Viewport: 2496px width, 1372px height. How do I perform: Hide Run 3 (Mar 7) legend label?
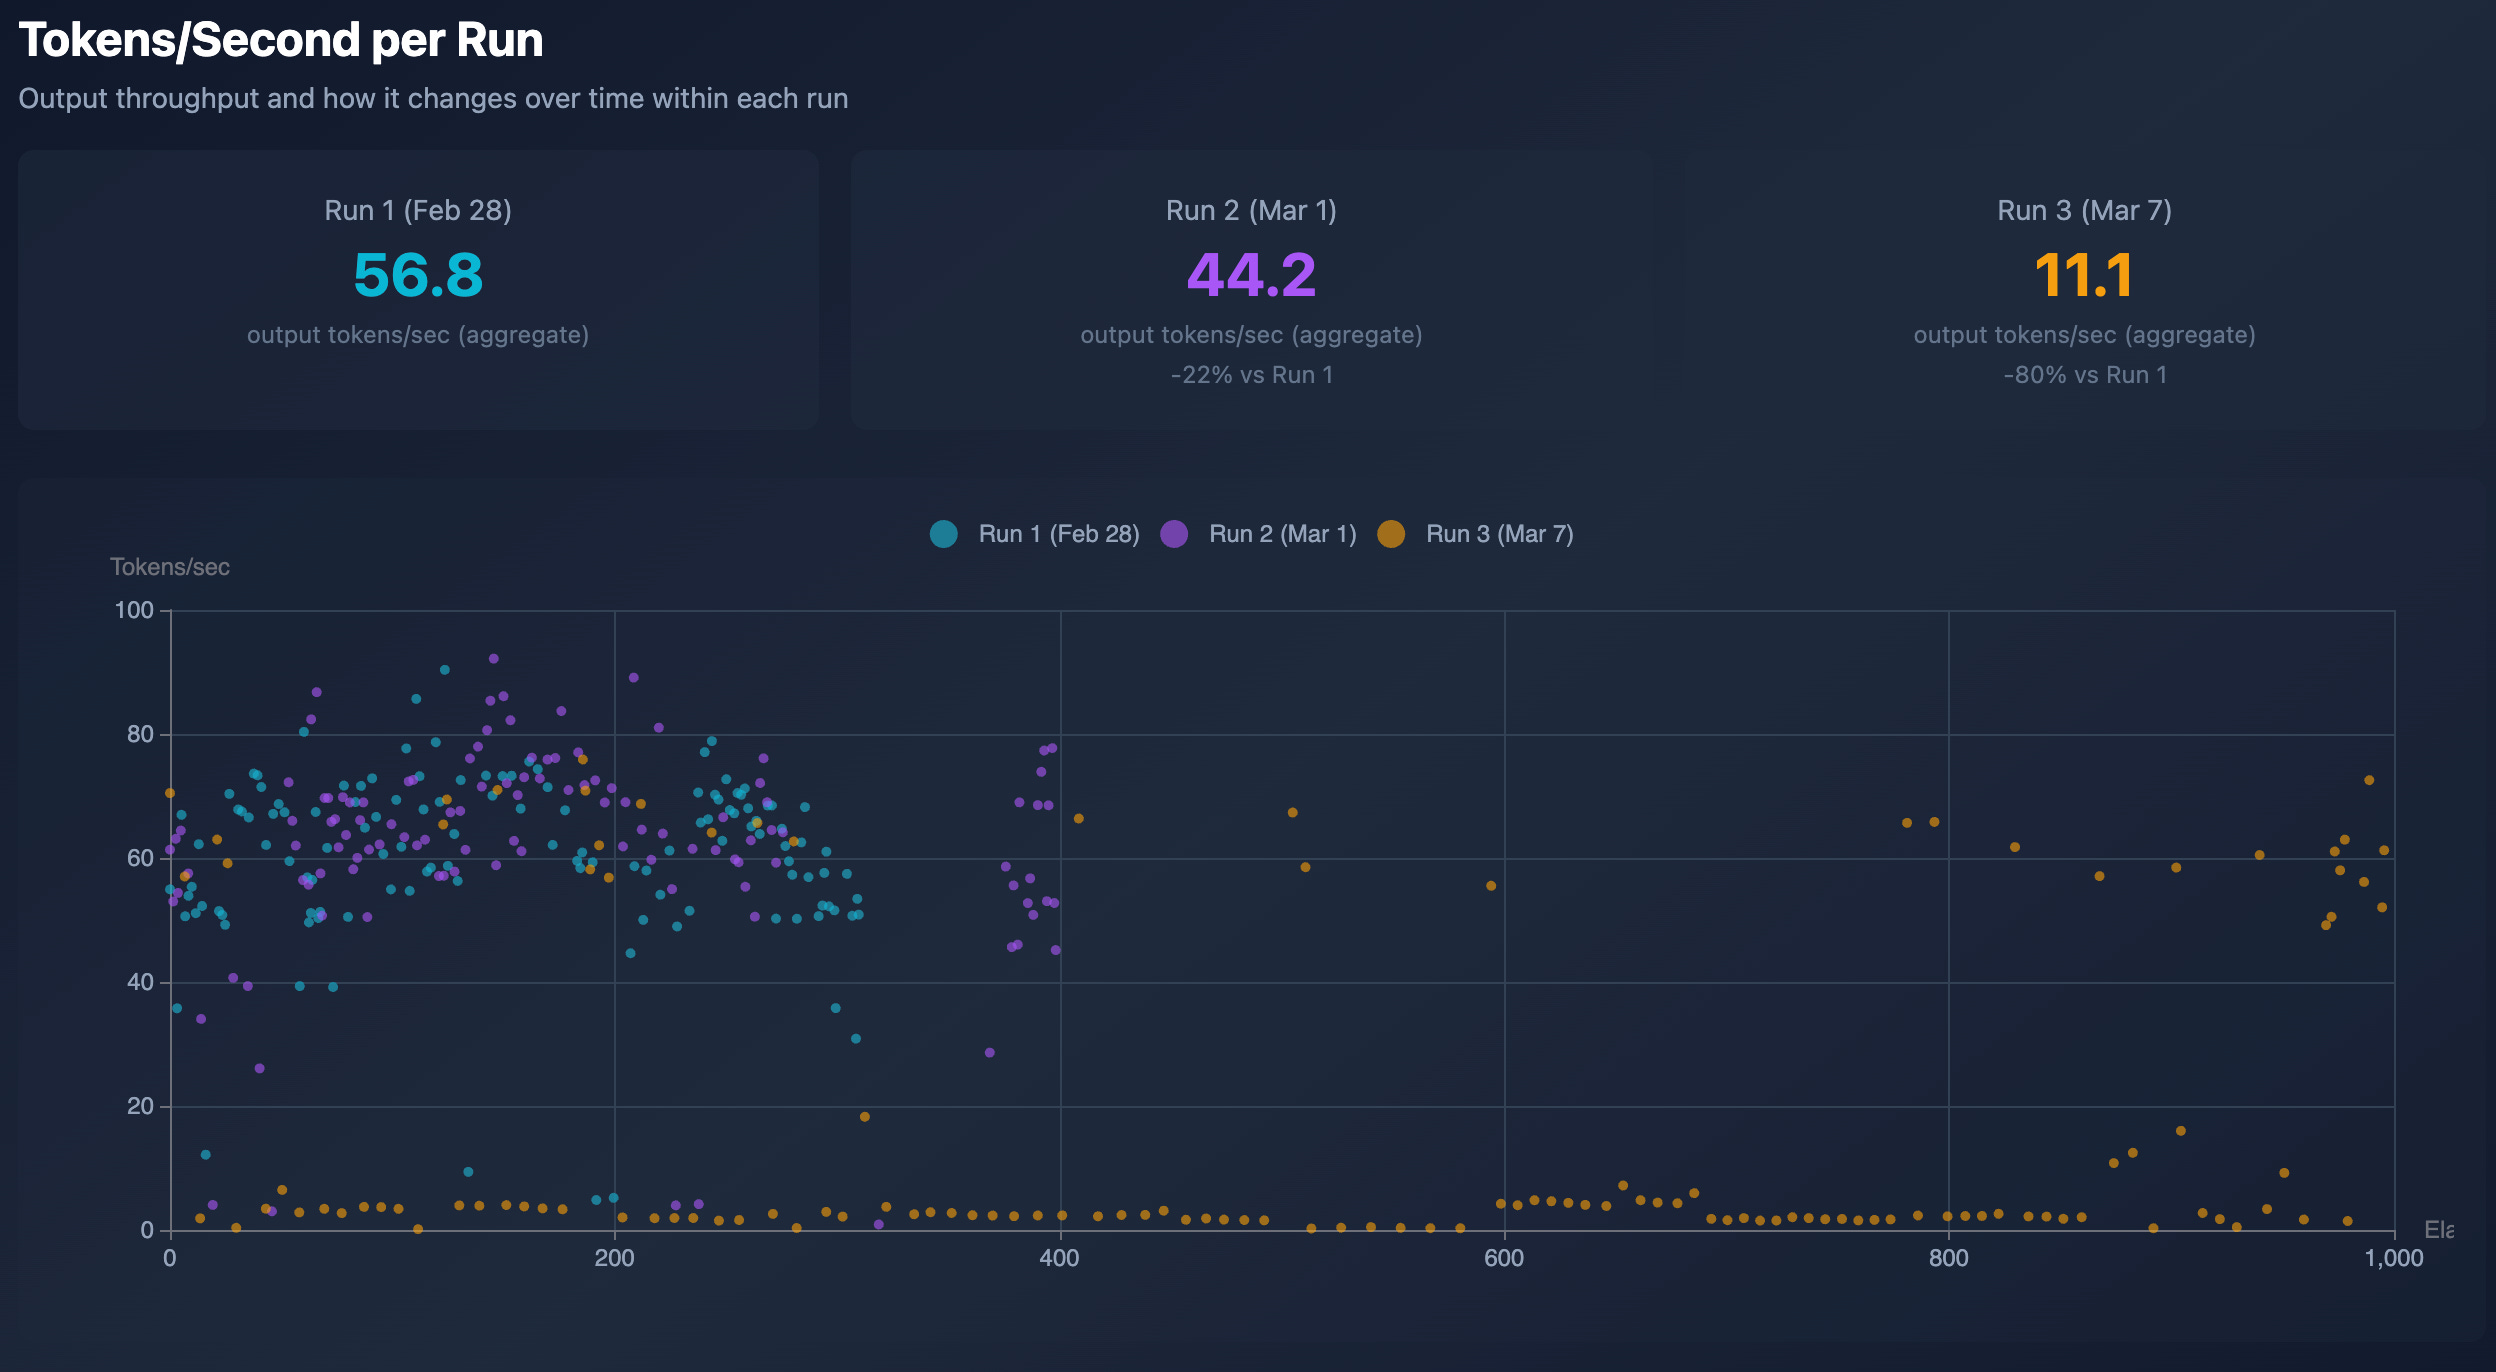[x=1499, y=534]
